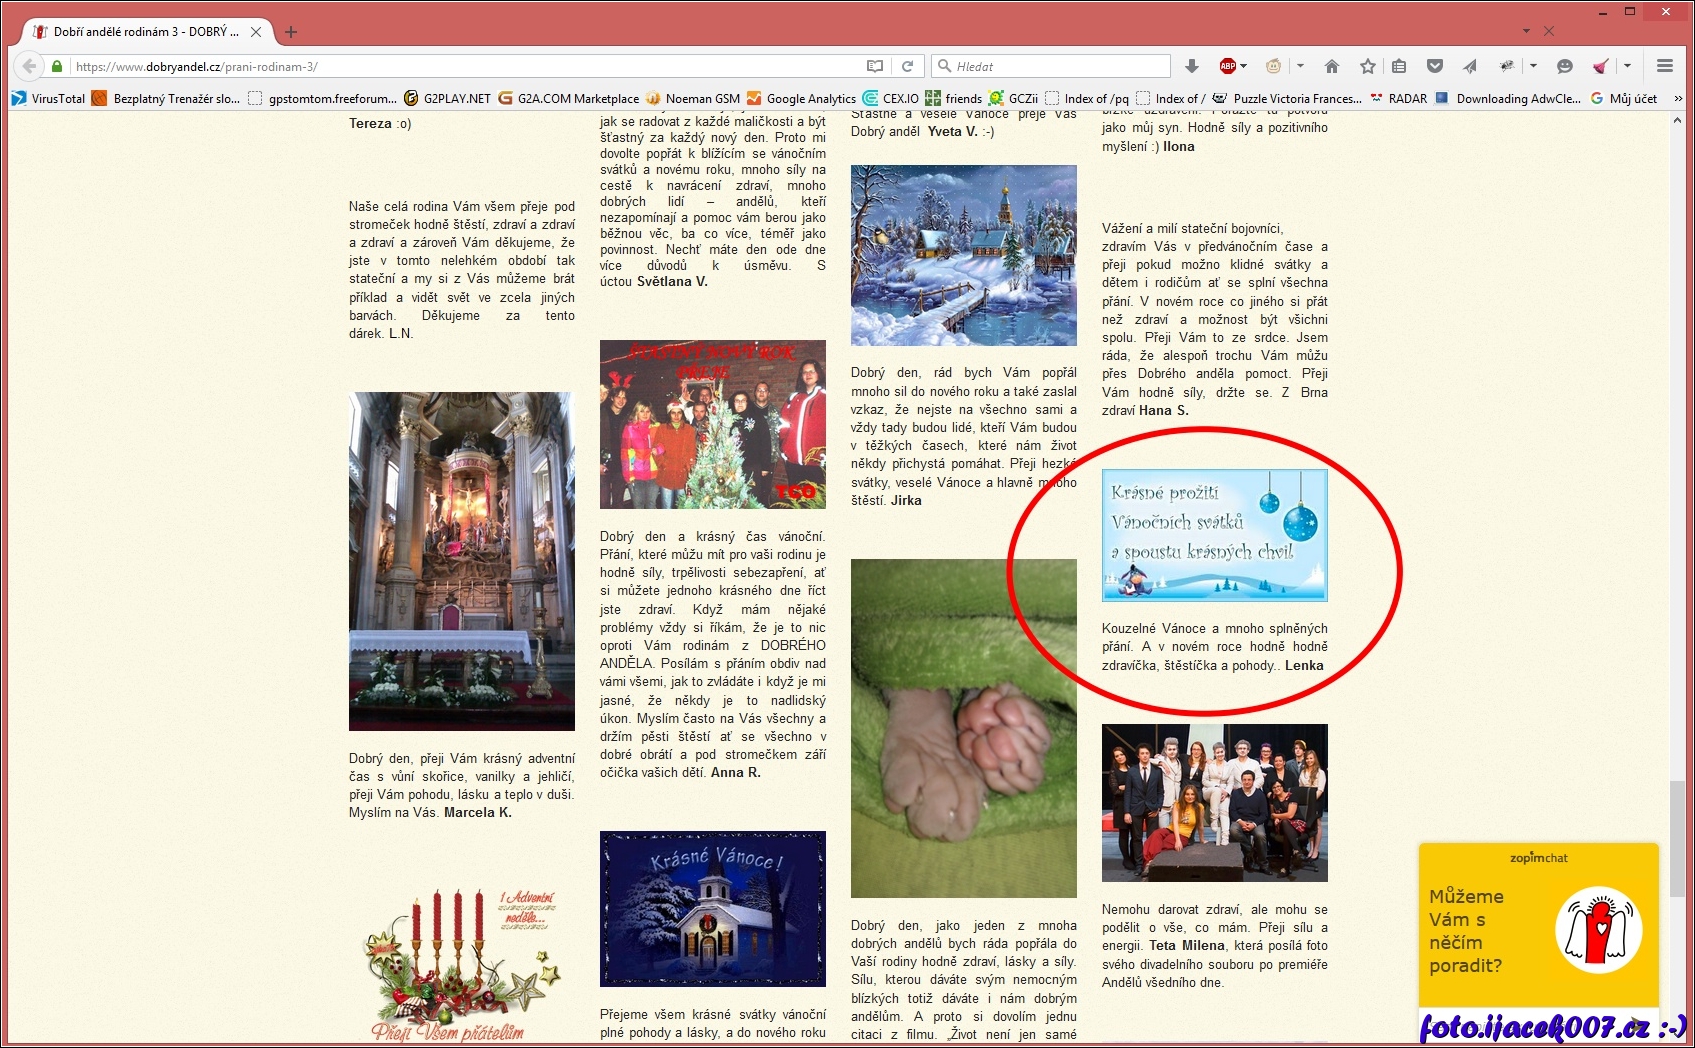The width and height of the screenshot is (1695, 1048).
Task: Toggle Reader View book icon
Action: point(875,66)
